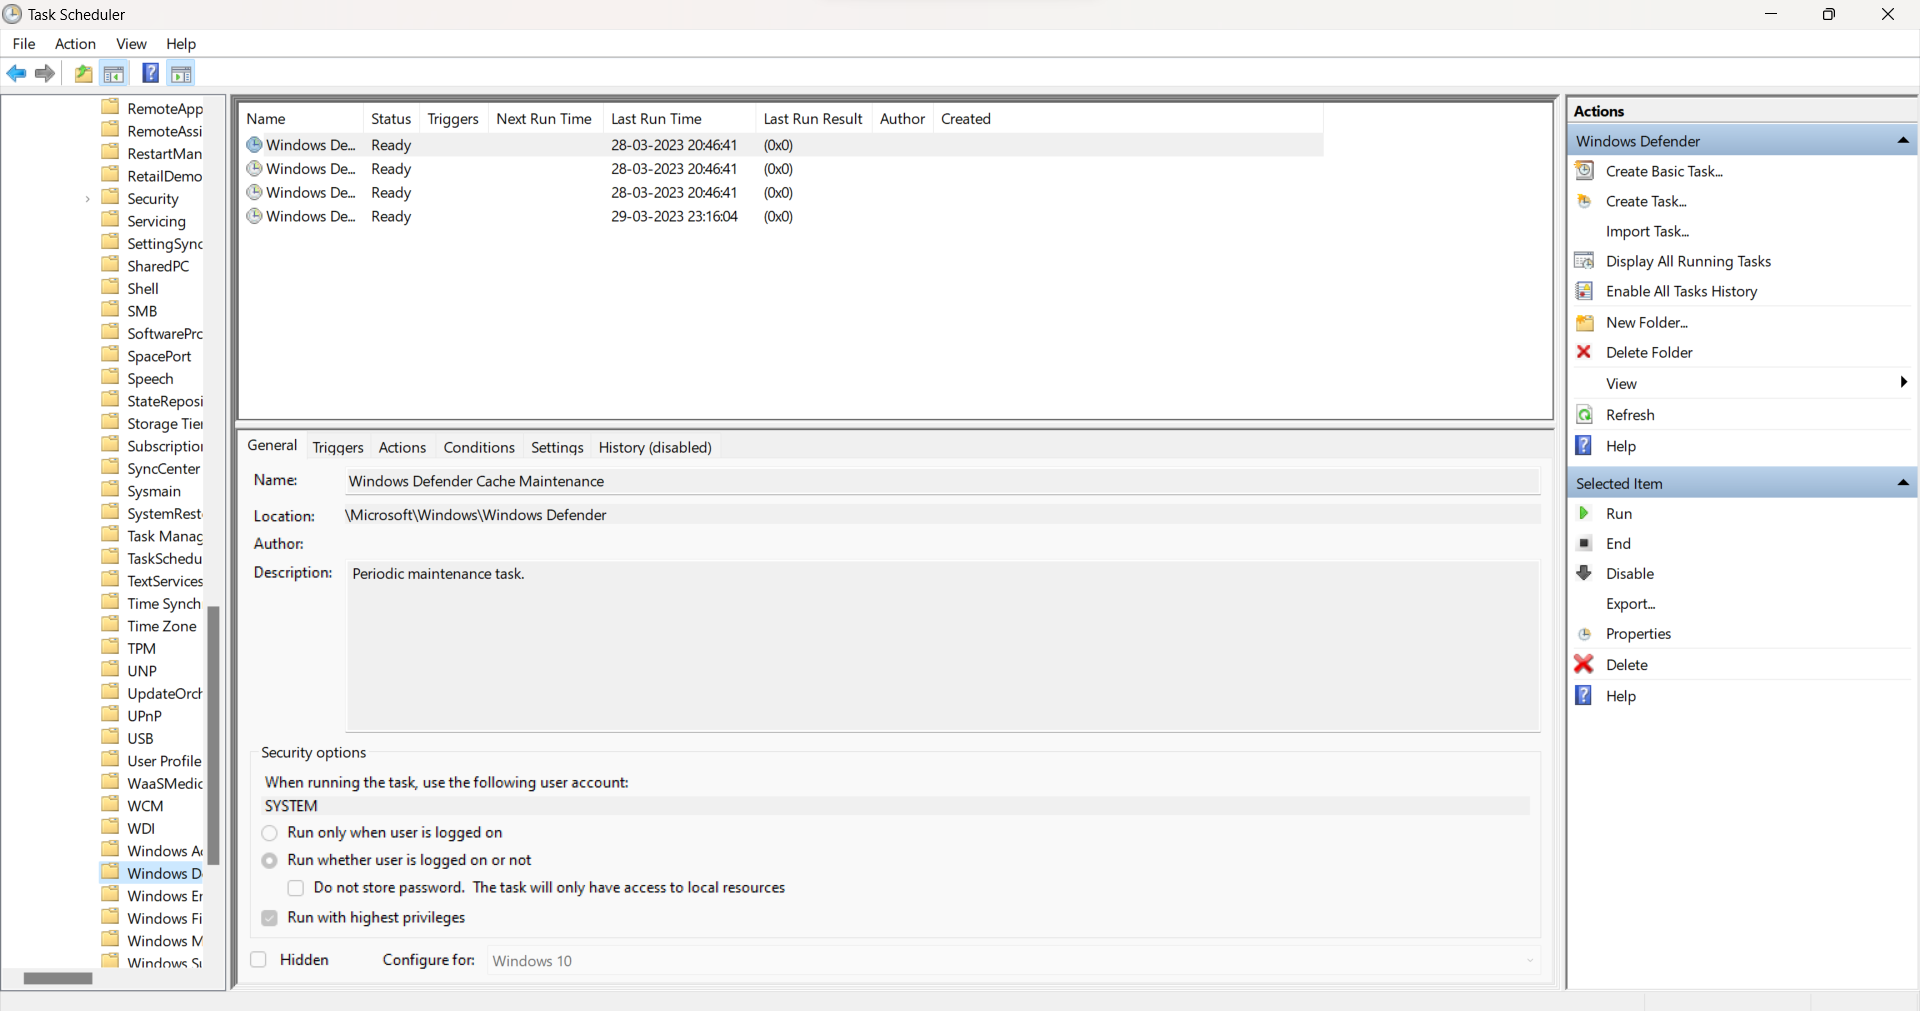
Task: Click the Name column header
Action: pyautogui.click(x=301, y=119)
